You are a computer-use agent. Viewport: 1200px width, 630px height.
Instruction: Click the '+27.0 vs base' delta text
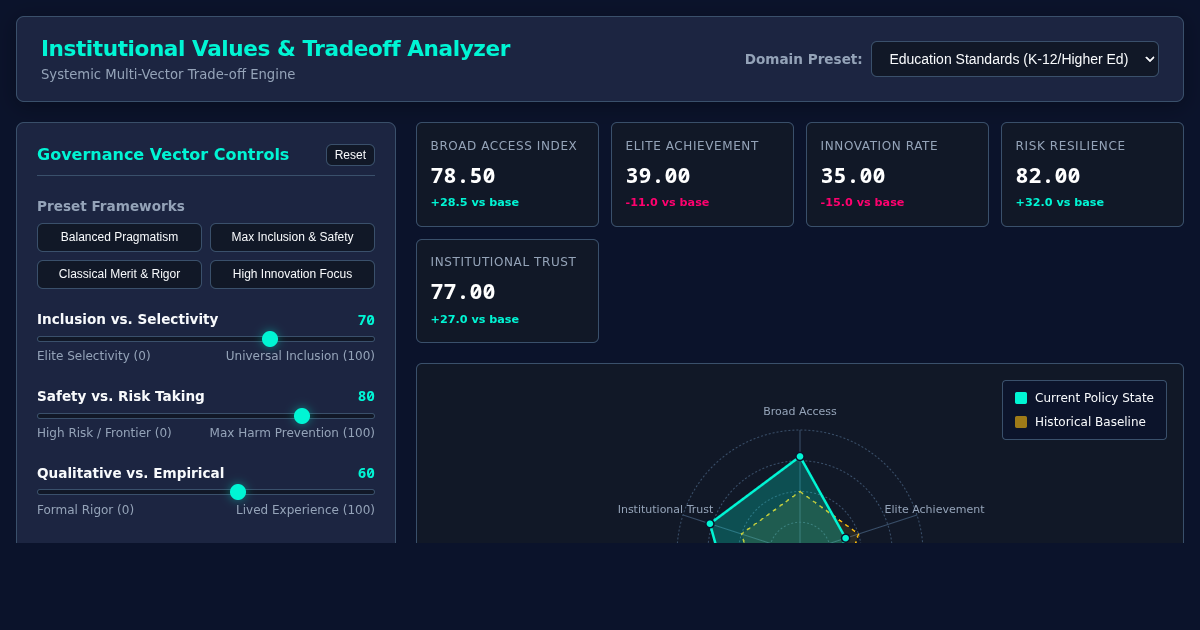pos(475,319)
